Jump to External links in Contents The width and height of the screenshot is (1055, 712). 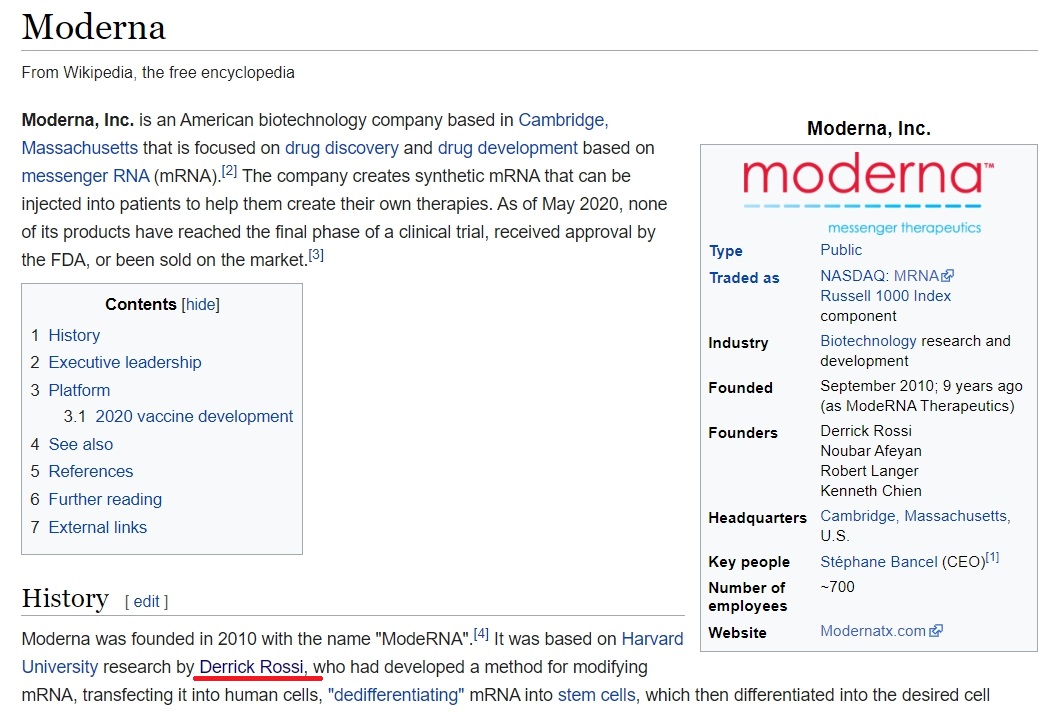coord(98,527)
